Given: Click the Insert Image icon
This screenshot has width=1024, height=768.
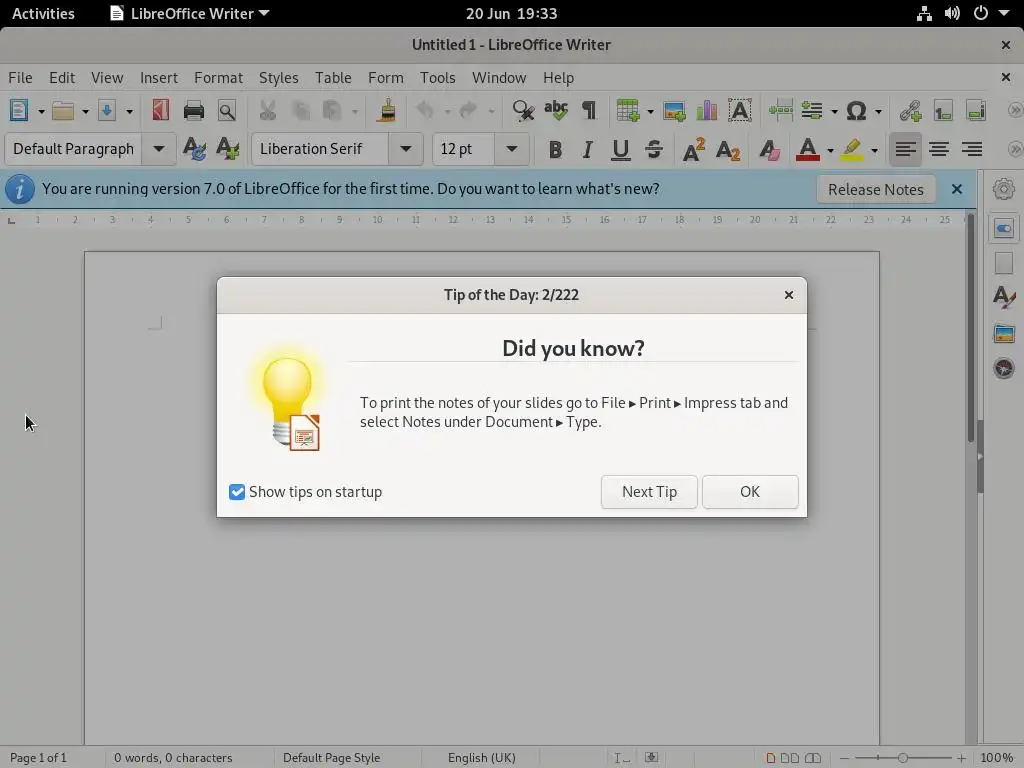Looking at the screenshot, I should [674, 110].
